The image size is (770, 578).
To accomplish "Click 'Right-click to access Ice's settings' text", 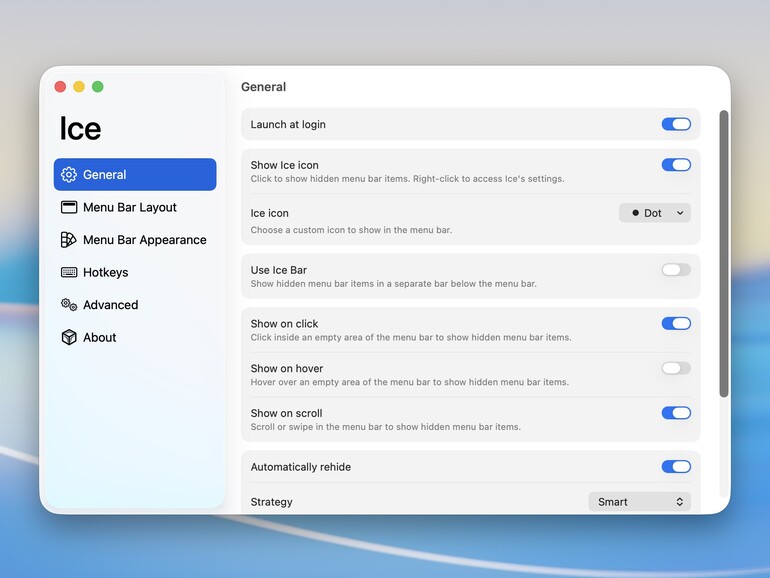I will click(489, 179).
